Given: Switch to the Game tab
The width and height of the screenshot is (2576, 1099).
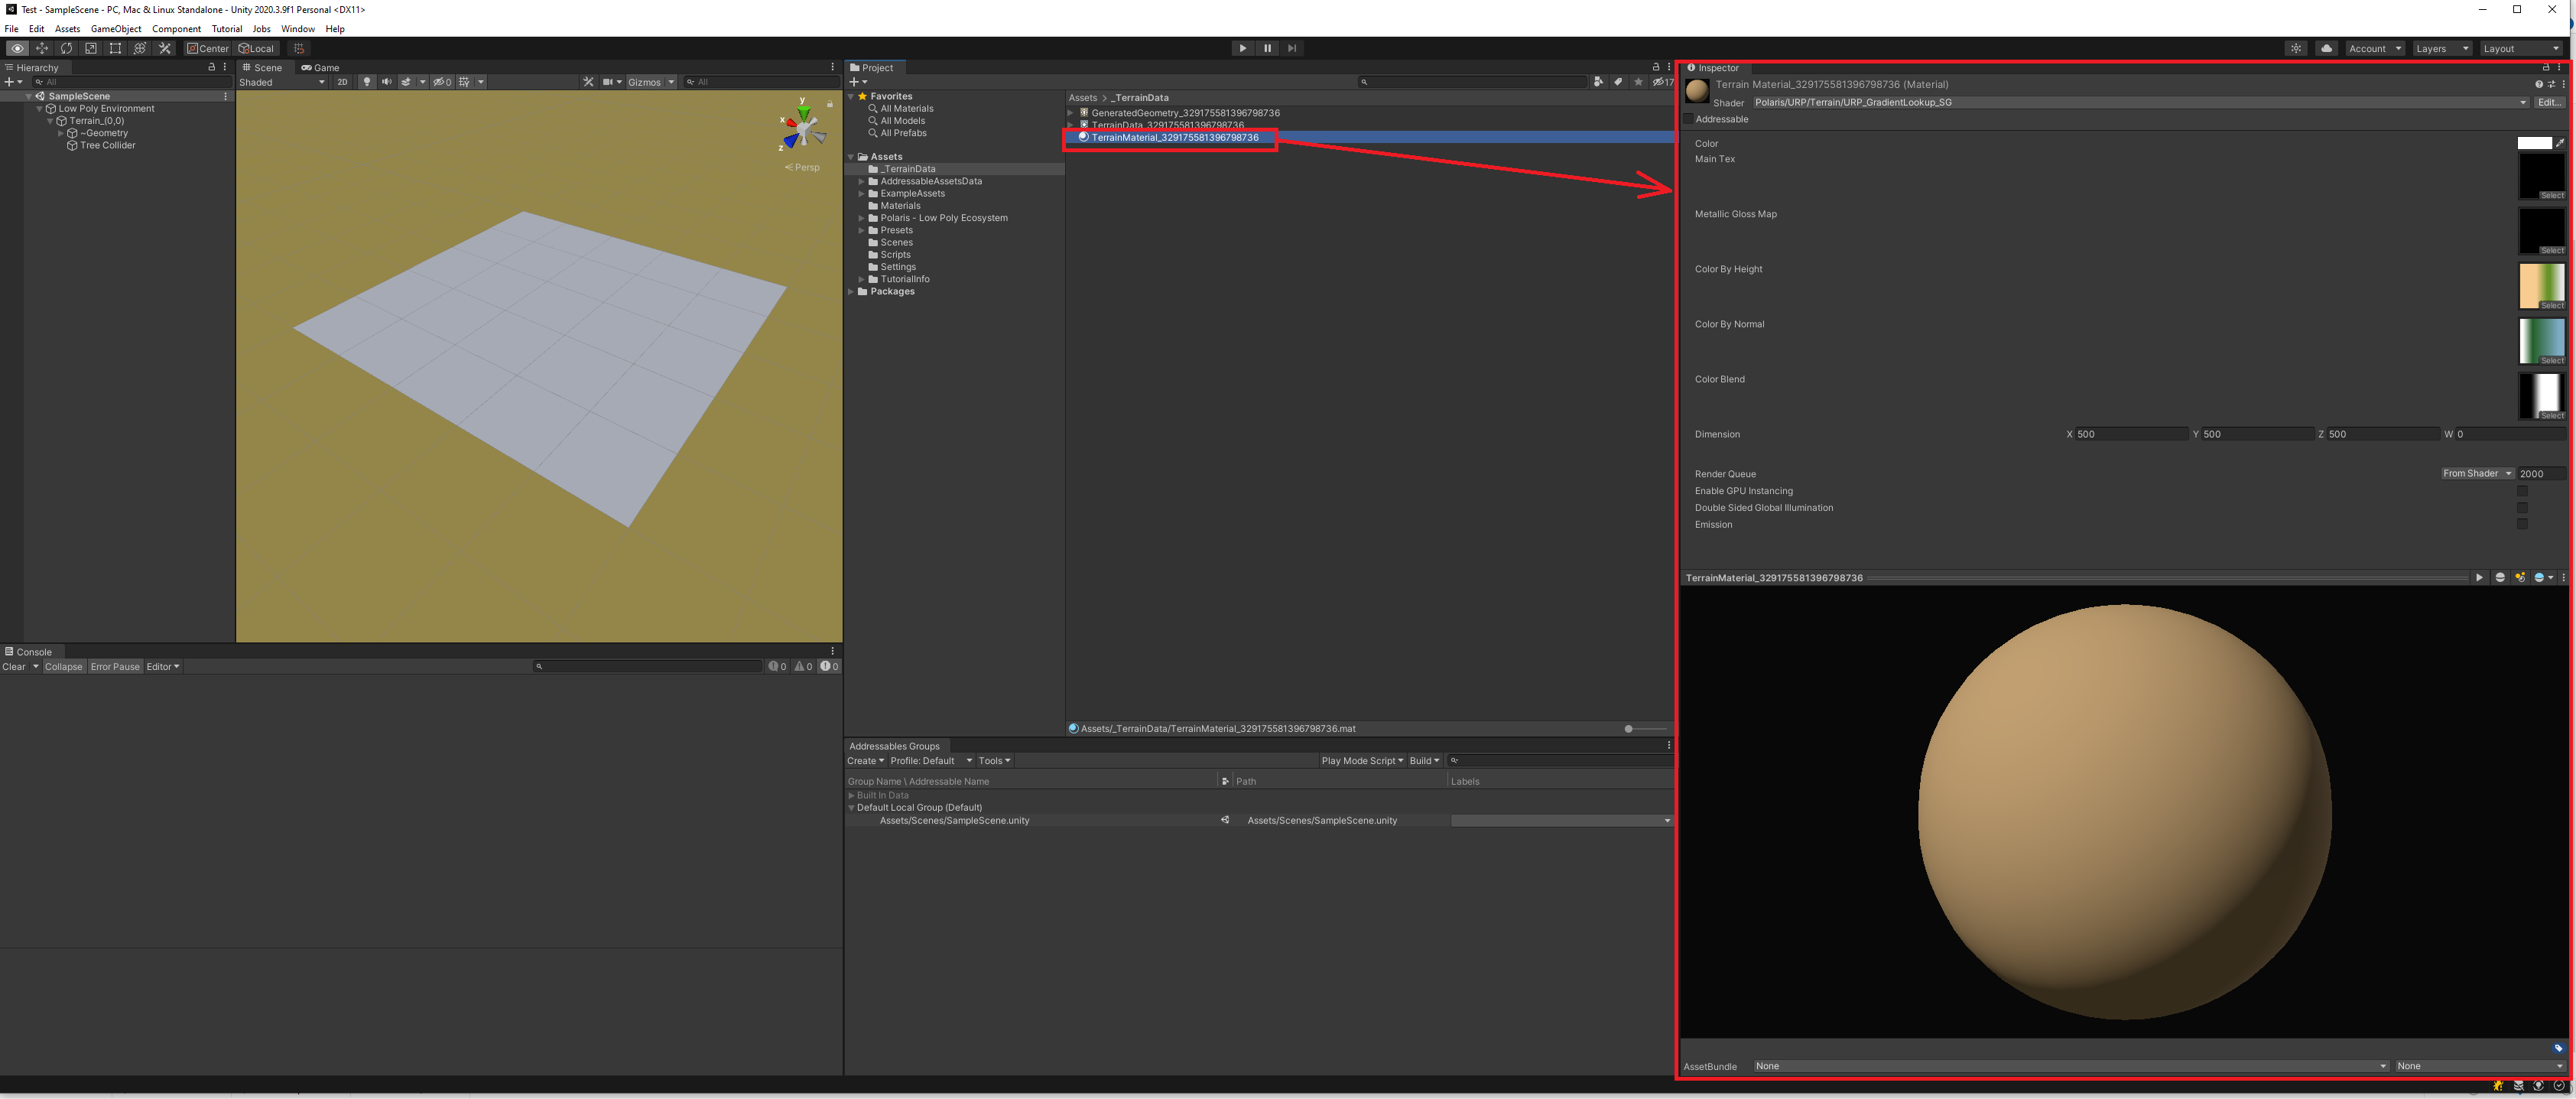Looking at the screenshot, I should 321,68.
